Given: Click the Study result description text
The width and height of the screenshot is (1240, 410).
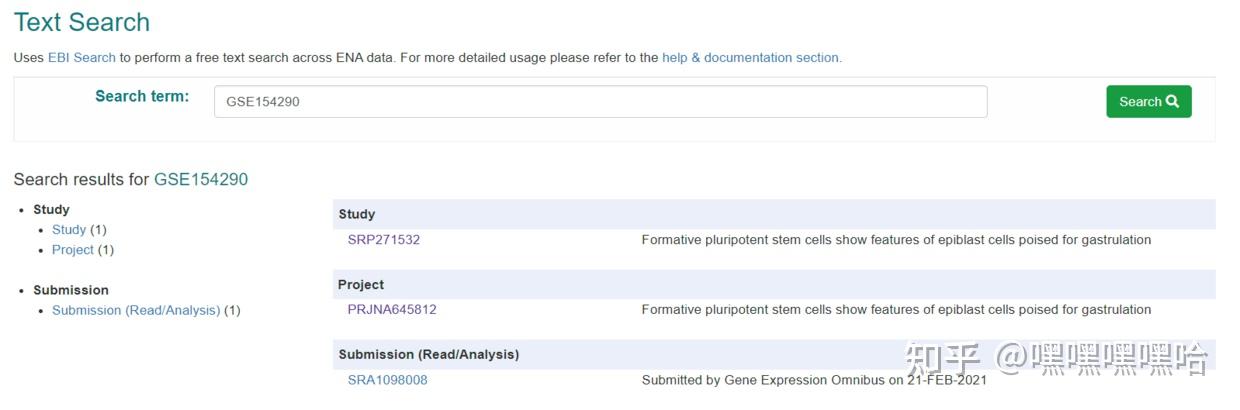Looking at the screenshot, I should click(896, 240).
